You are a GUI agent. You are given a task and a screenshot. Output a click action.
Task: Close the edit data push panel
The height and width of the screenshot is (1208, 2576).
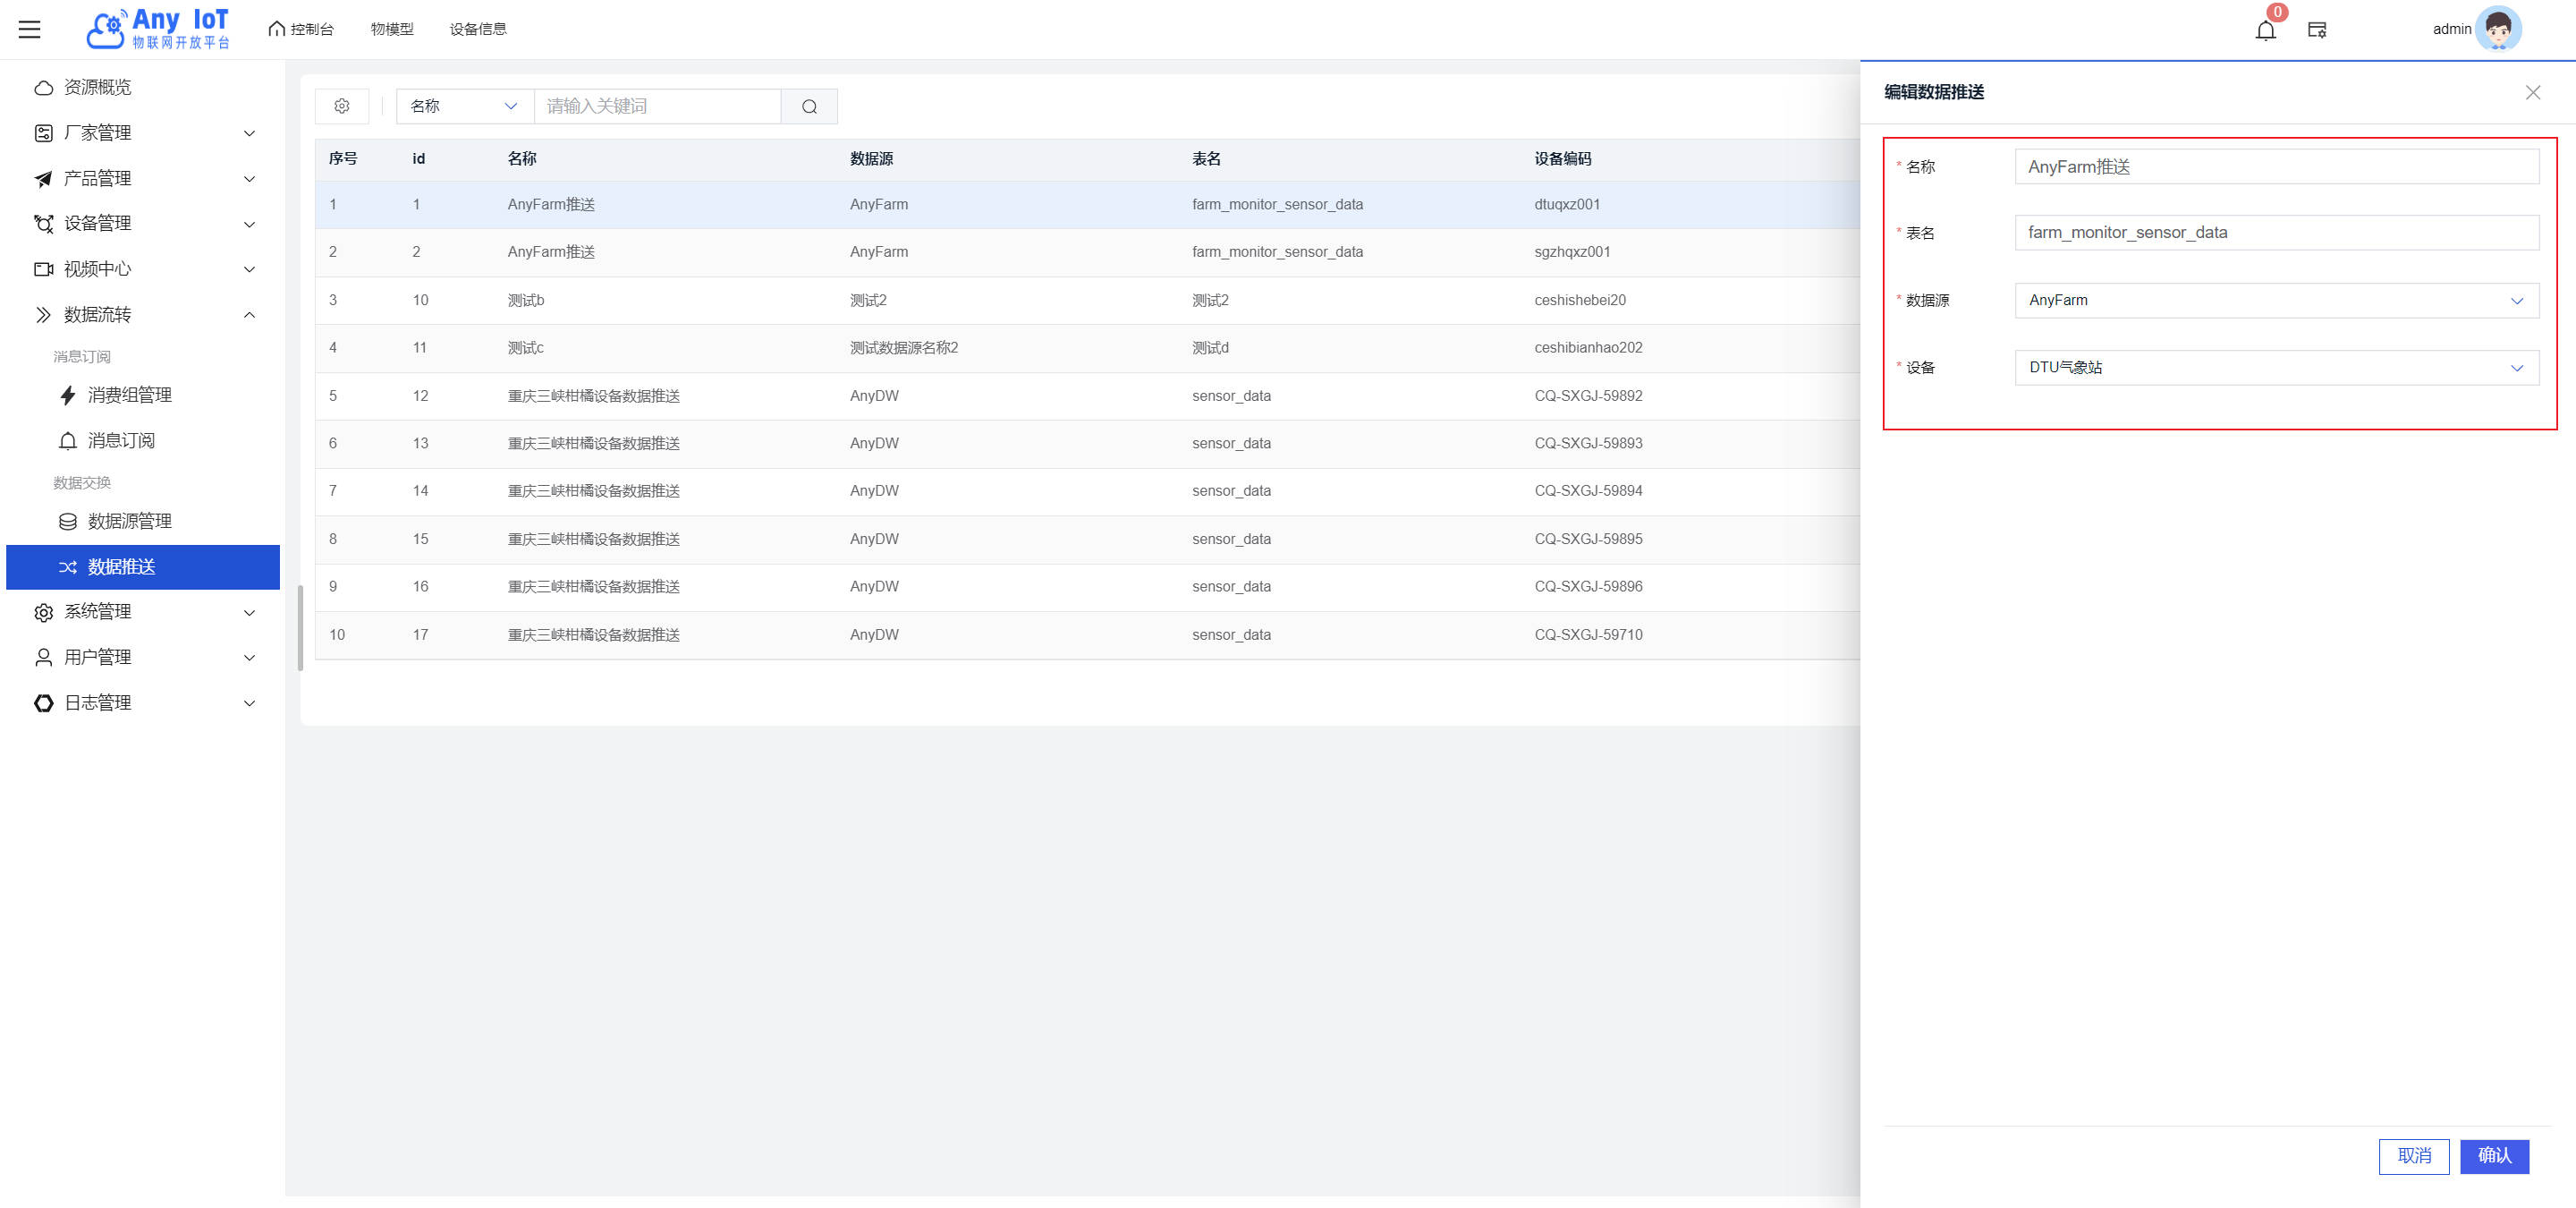(2532, 92)
